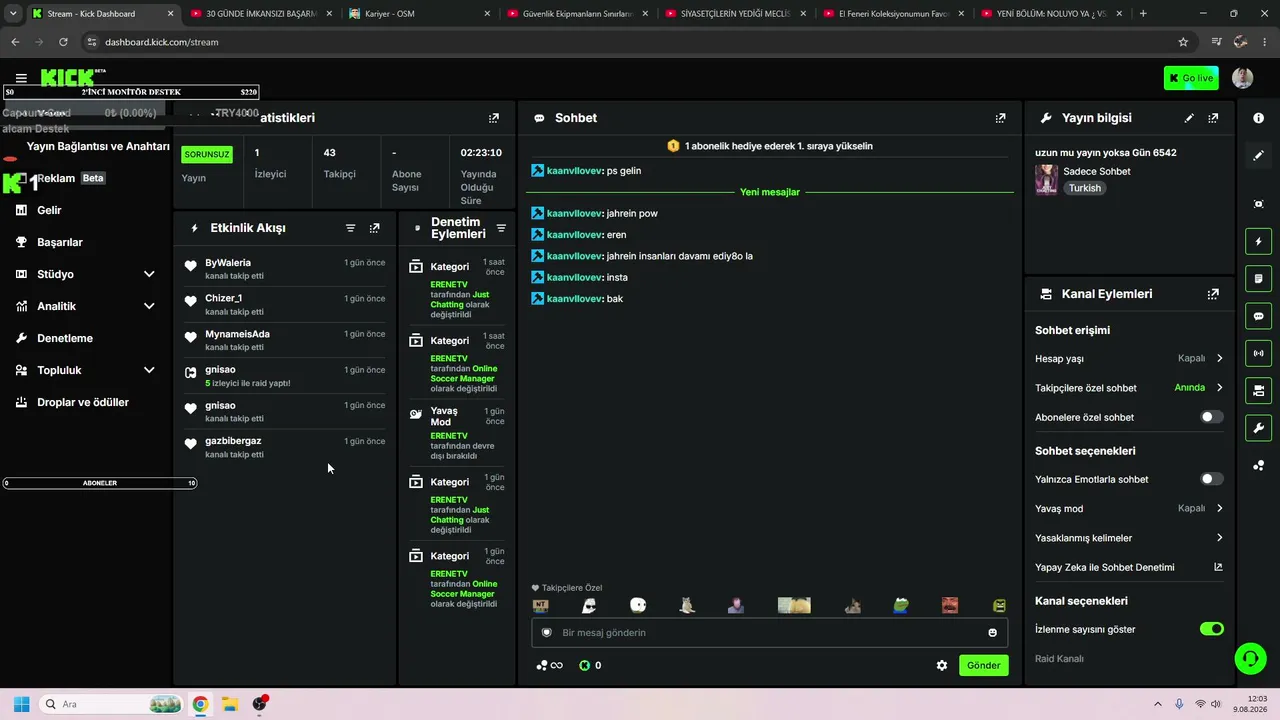Toggle Yalnızca Emotlarla sohbet switch
Viewport: 1280px width, 720px height.
tap(1211, 479)
